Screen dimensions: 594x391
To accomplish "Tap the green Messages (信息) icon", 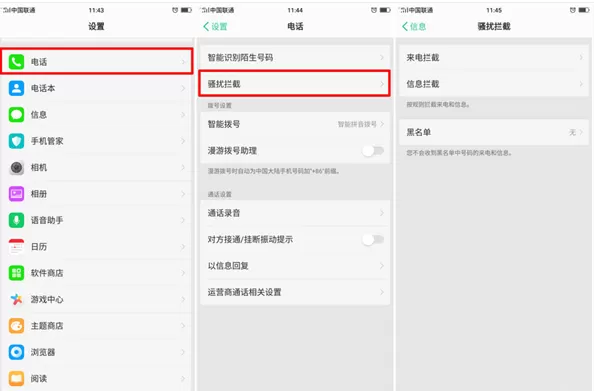I will click(x=16, y=114).
